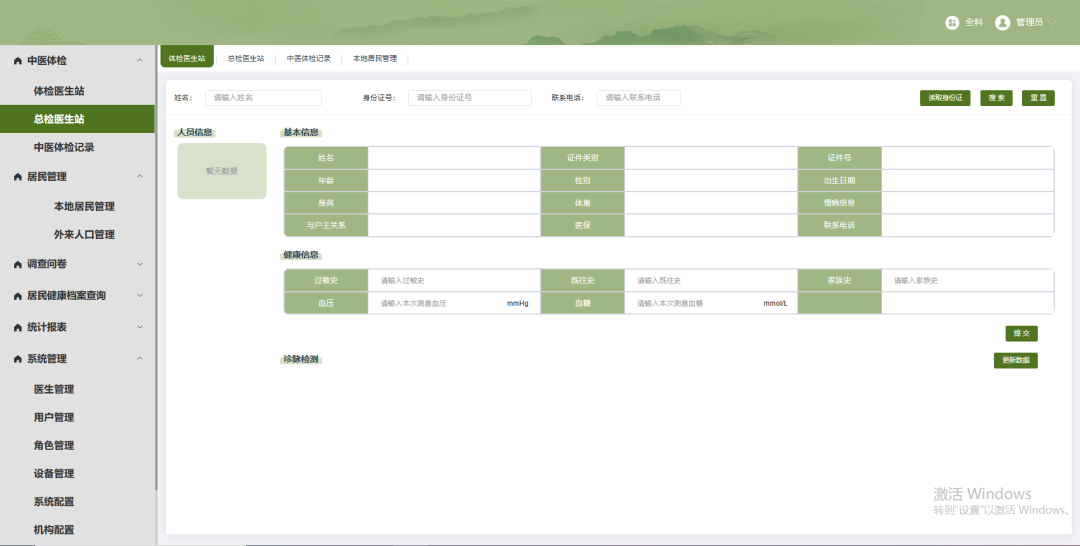Open the 管理员 account dropdown arrow
The width and height of the screenshot is (1080, 546).
[1052, 22]
